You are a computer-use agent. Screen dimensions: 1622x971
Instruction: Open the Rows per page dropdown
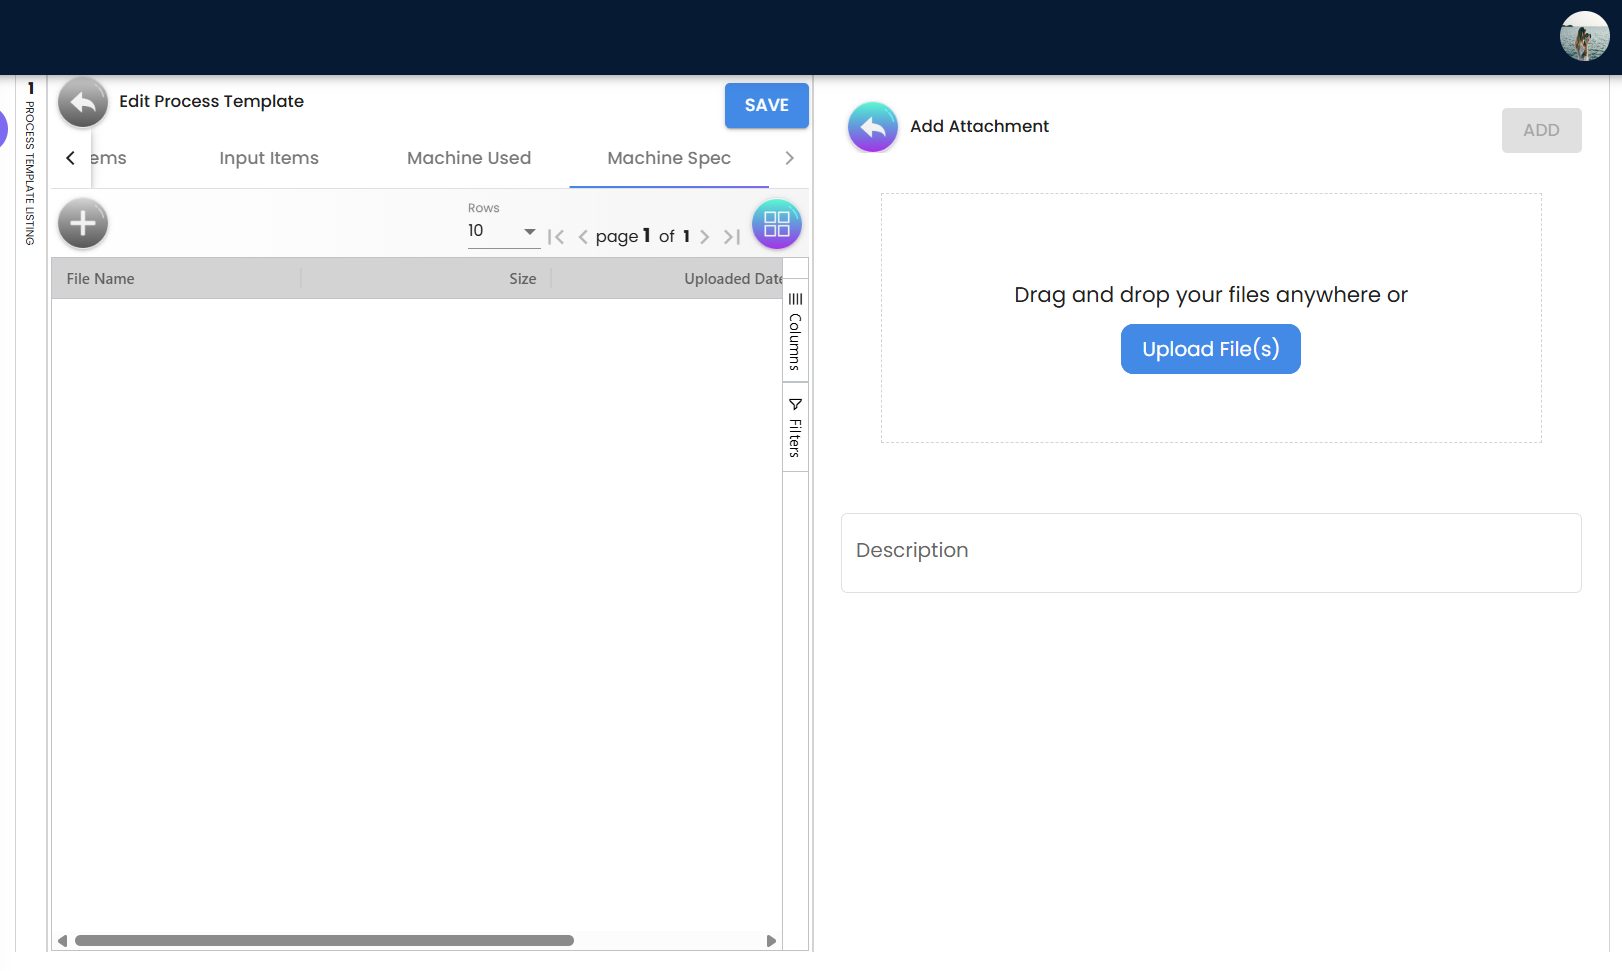(502, 231)
